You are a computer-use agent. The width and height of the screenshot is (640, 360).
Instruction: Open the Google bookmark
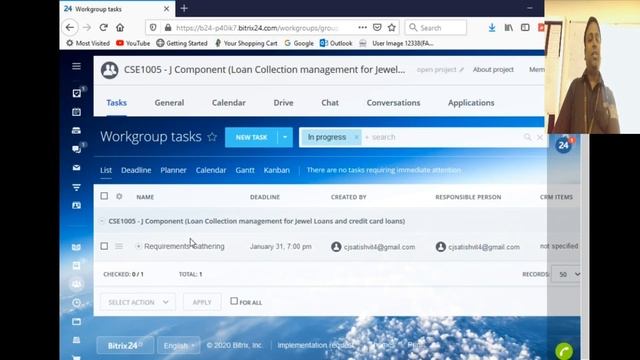299,43
